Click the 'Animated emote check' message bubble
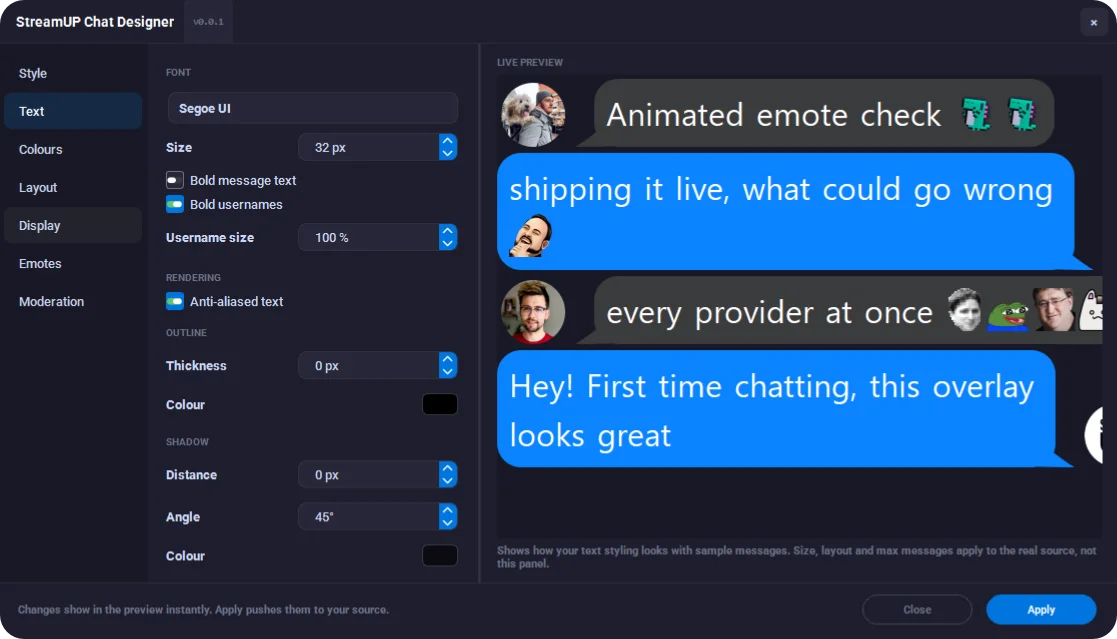The width and height of the screenshot is (1117, 639). 815,114
